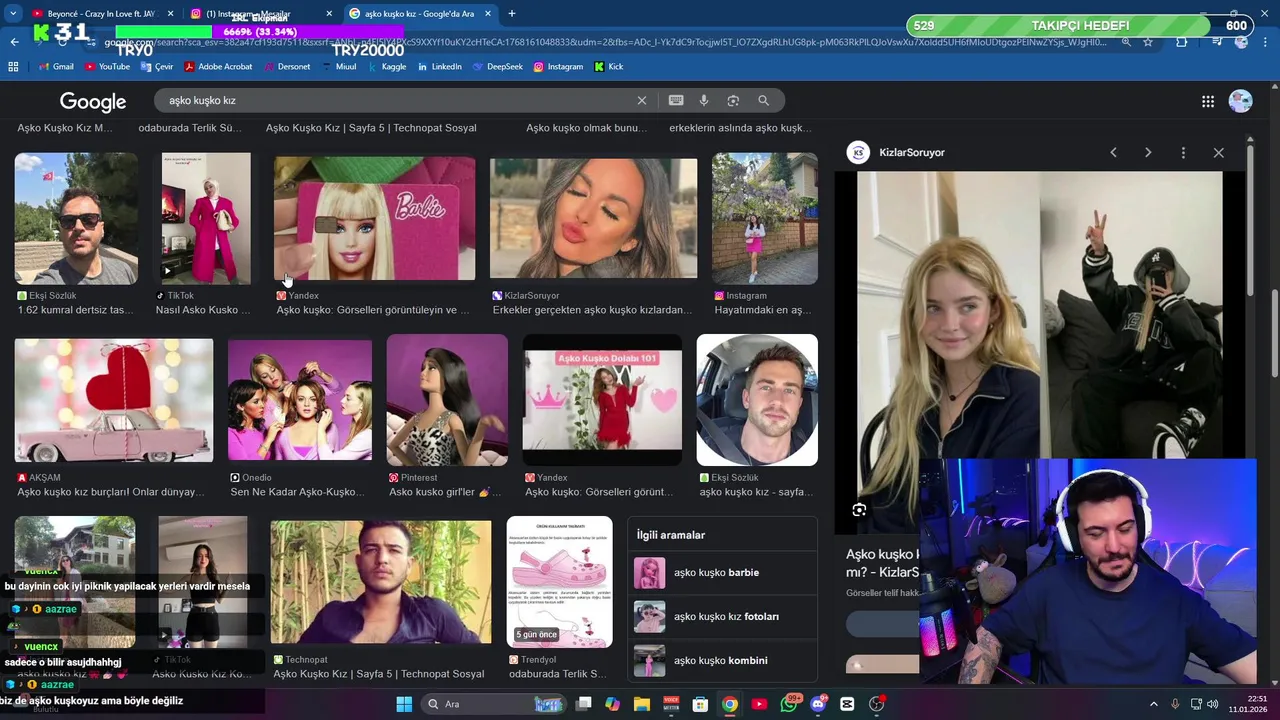Open WhatsApp from taskbar
The height and width of the screenshot is (720, 1280).
(789, 704)
